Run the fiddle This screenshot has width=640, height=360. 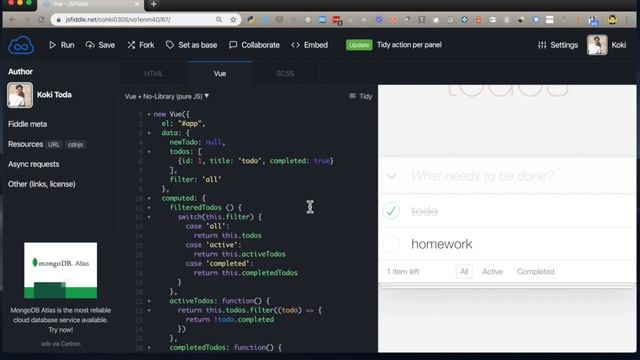click(x=62, y=45)
